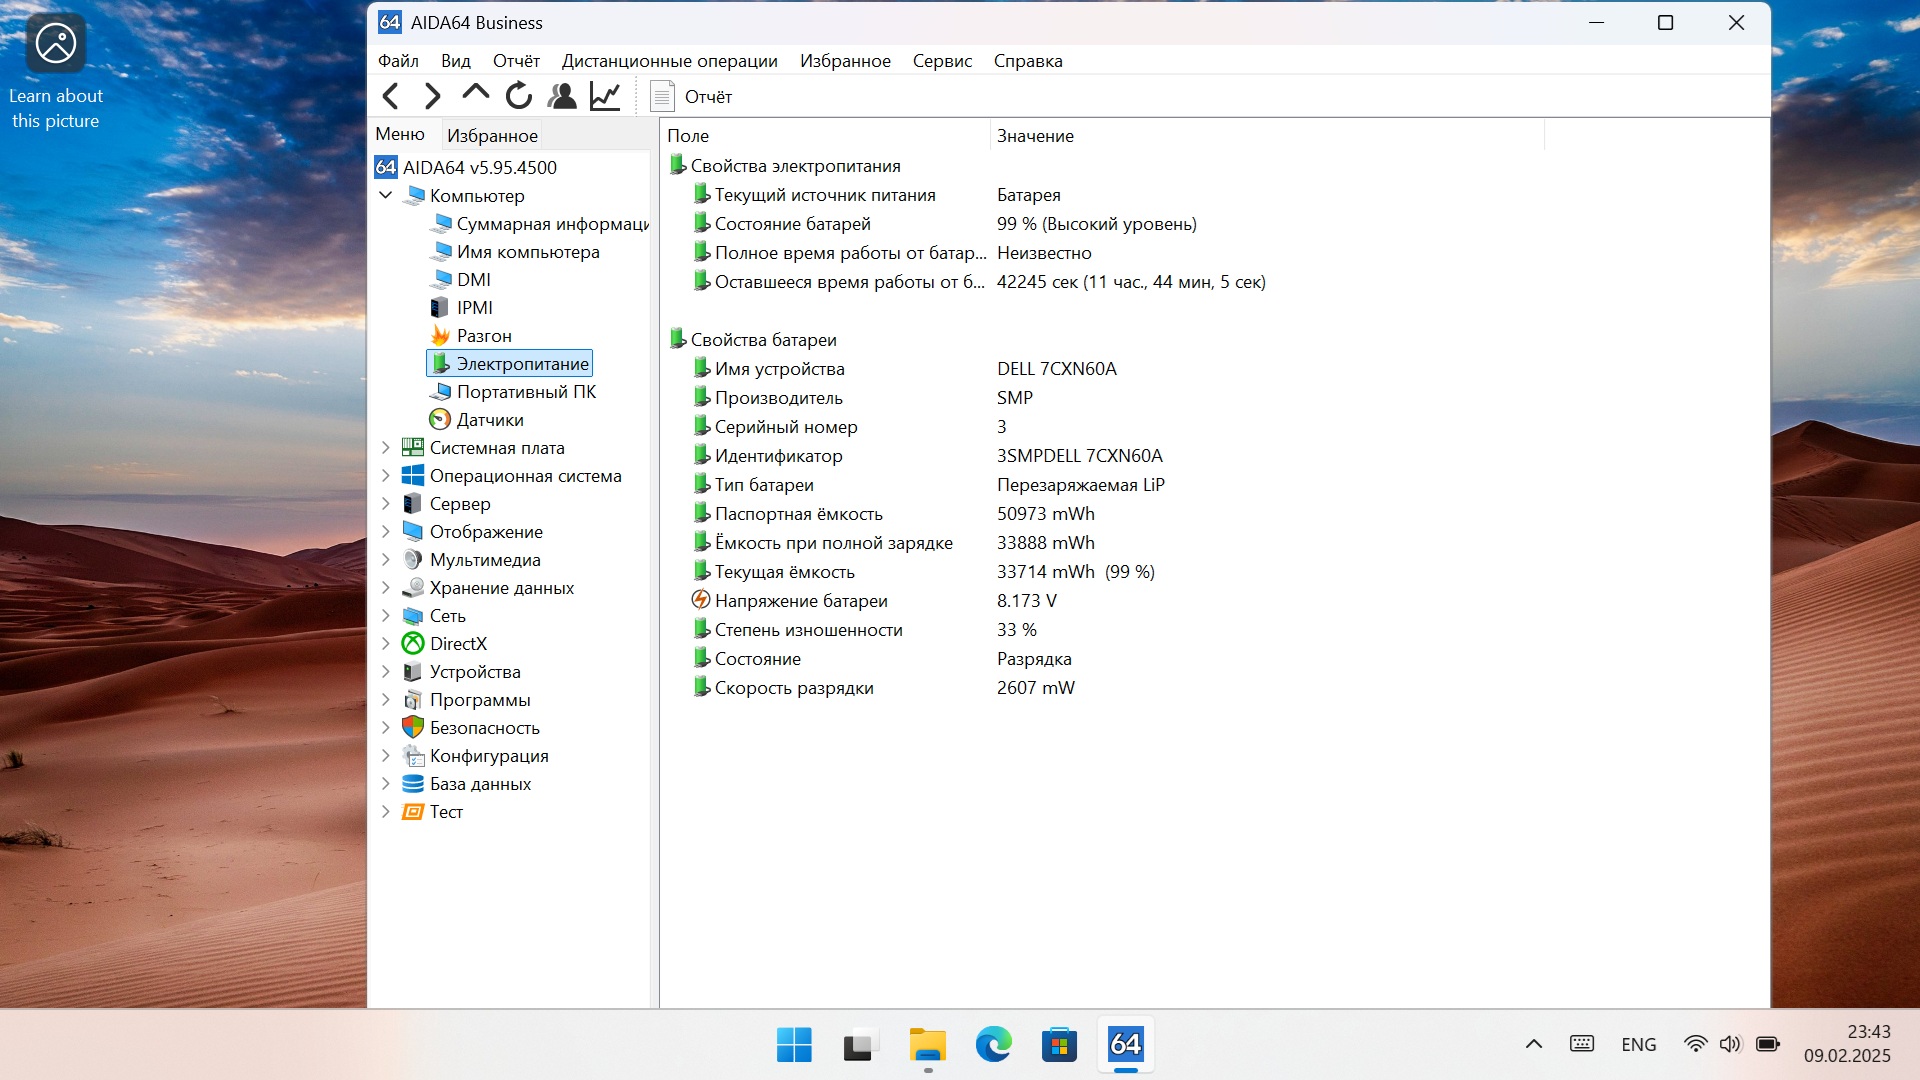Select Имя компьютера in the tree

click(515, 252)
